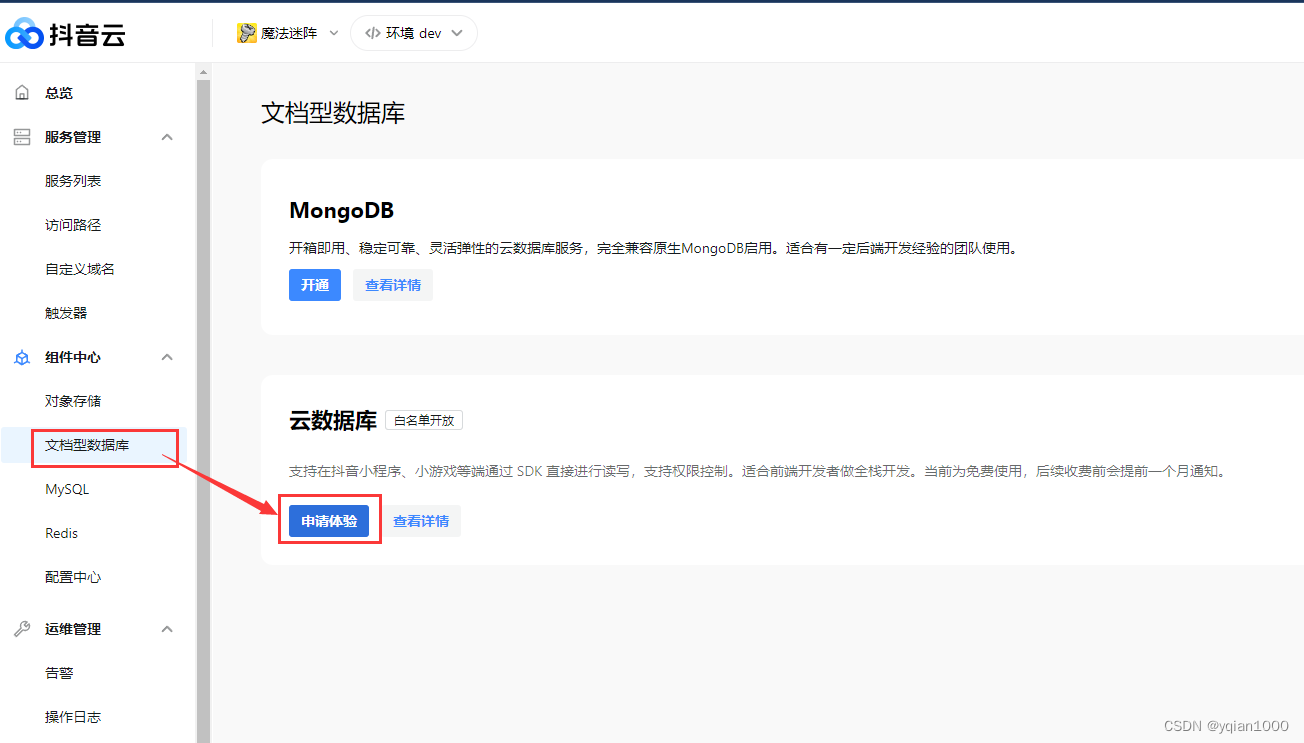Click the 魔法迷阵 project avatar icon

tap(247, 33)
